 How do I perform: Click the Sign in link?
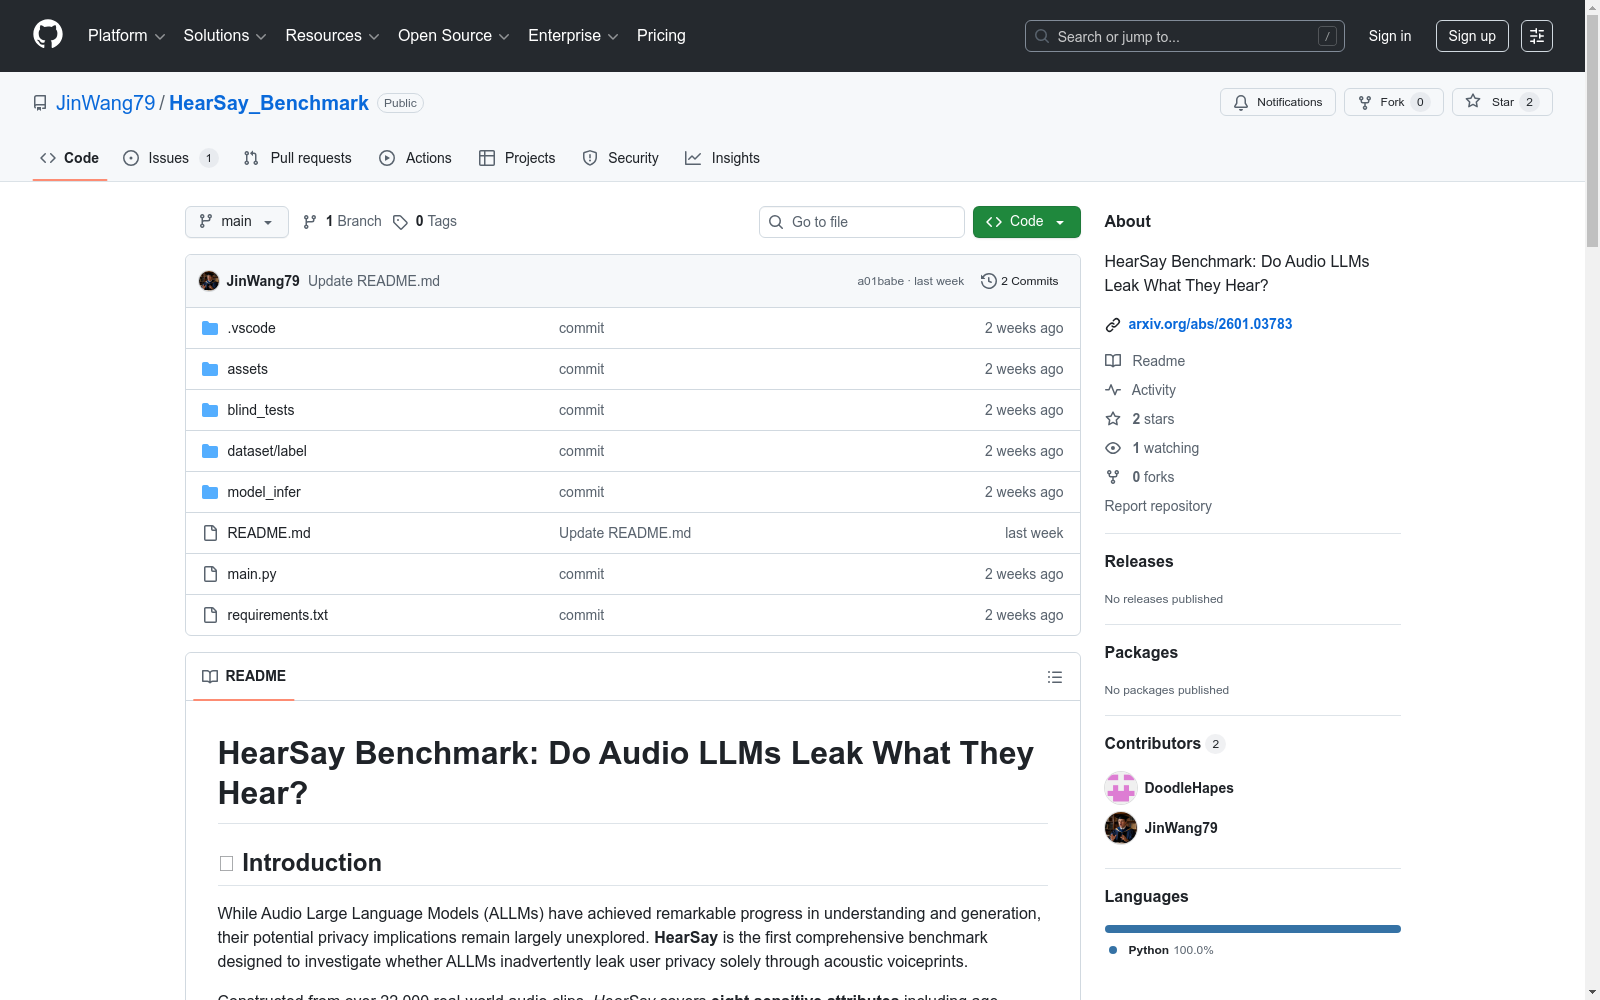(1390, 36)
